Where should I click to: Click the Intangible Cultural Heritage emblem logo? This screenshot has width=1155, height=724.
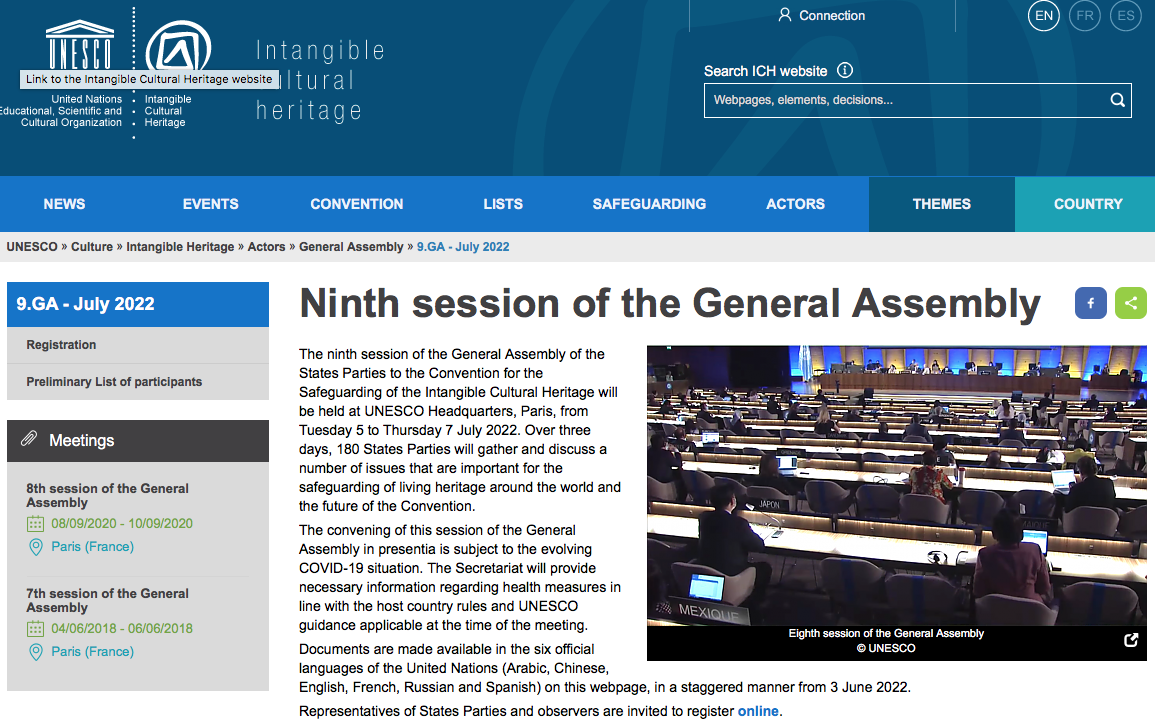pyautogui.click(x=178, y=45)
